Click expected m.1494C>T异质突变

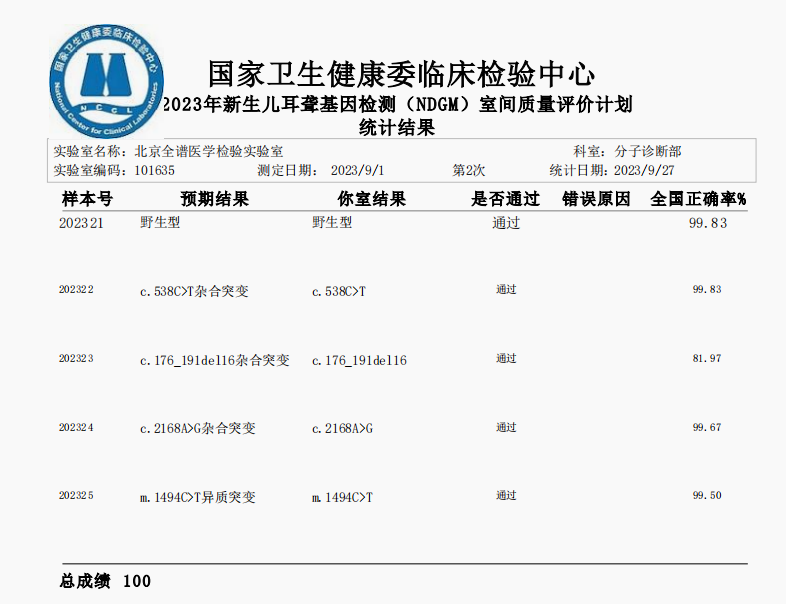[x=198, y=497]
